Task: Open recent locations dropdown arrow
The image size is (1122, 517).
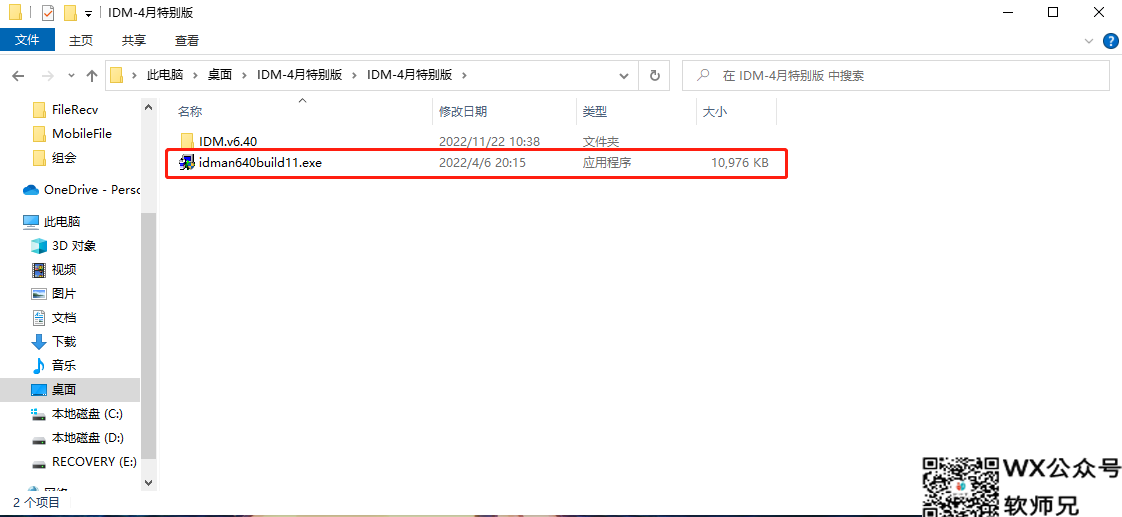Action: point(71,75)
